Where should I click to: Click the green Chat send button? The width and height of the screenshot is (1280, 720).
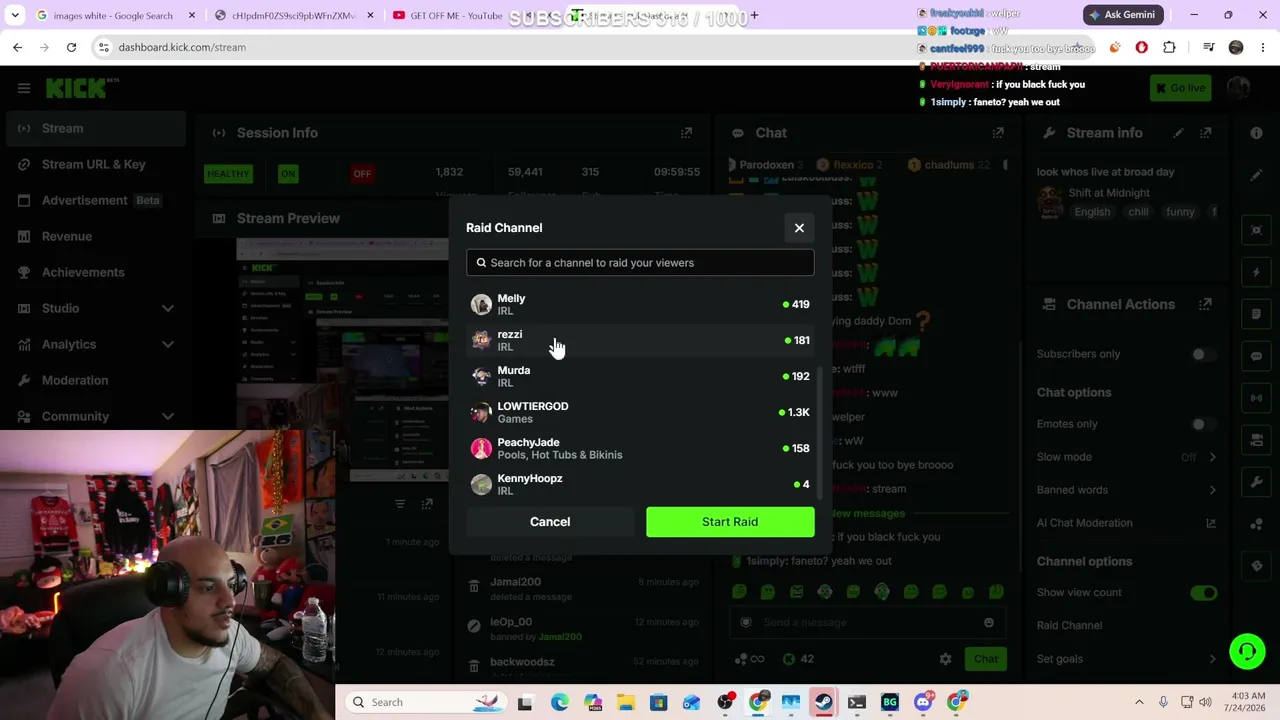tap(985, 659)
